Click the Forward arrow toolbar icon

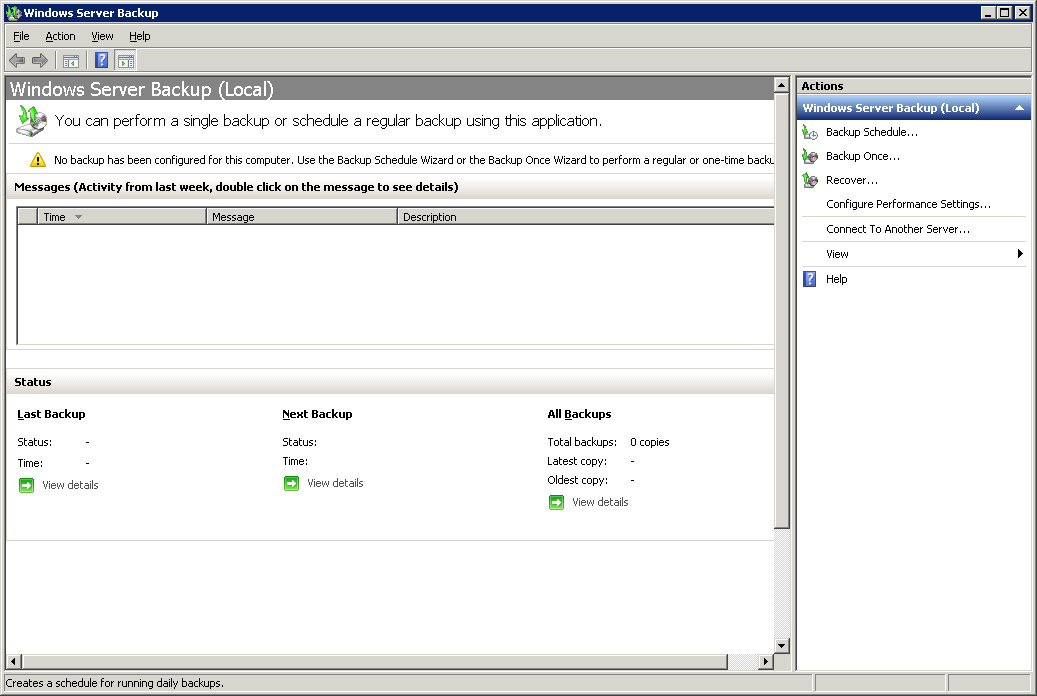click(x=40, y=61)
